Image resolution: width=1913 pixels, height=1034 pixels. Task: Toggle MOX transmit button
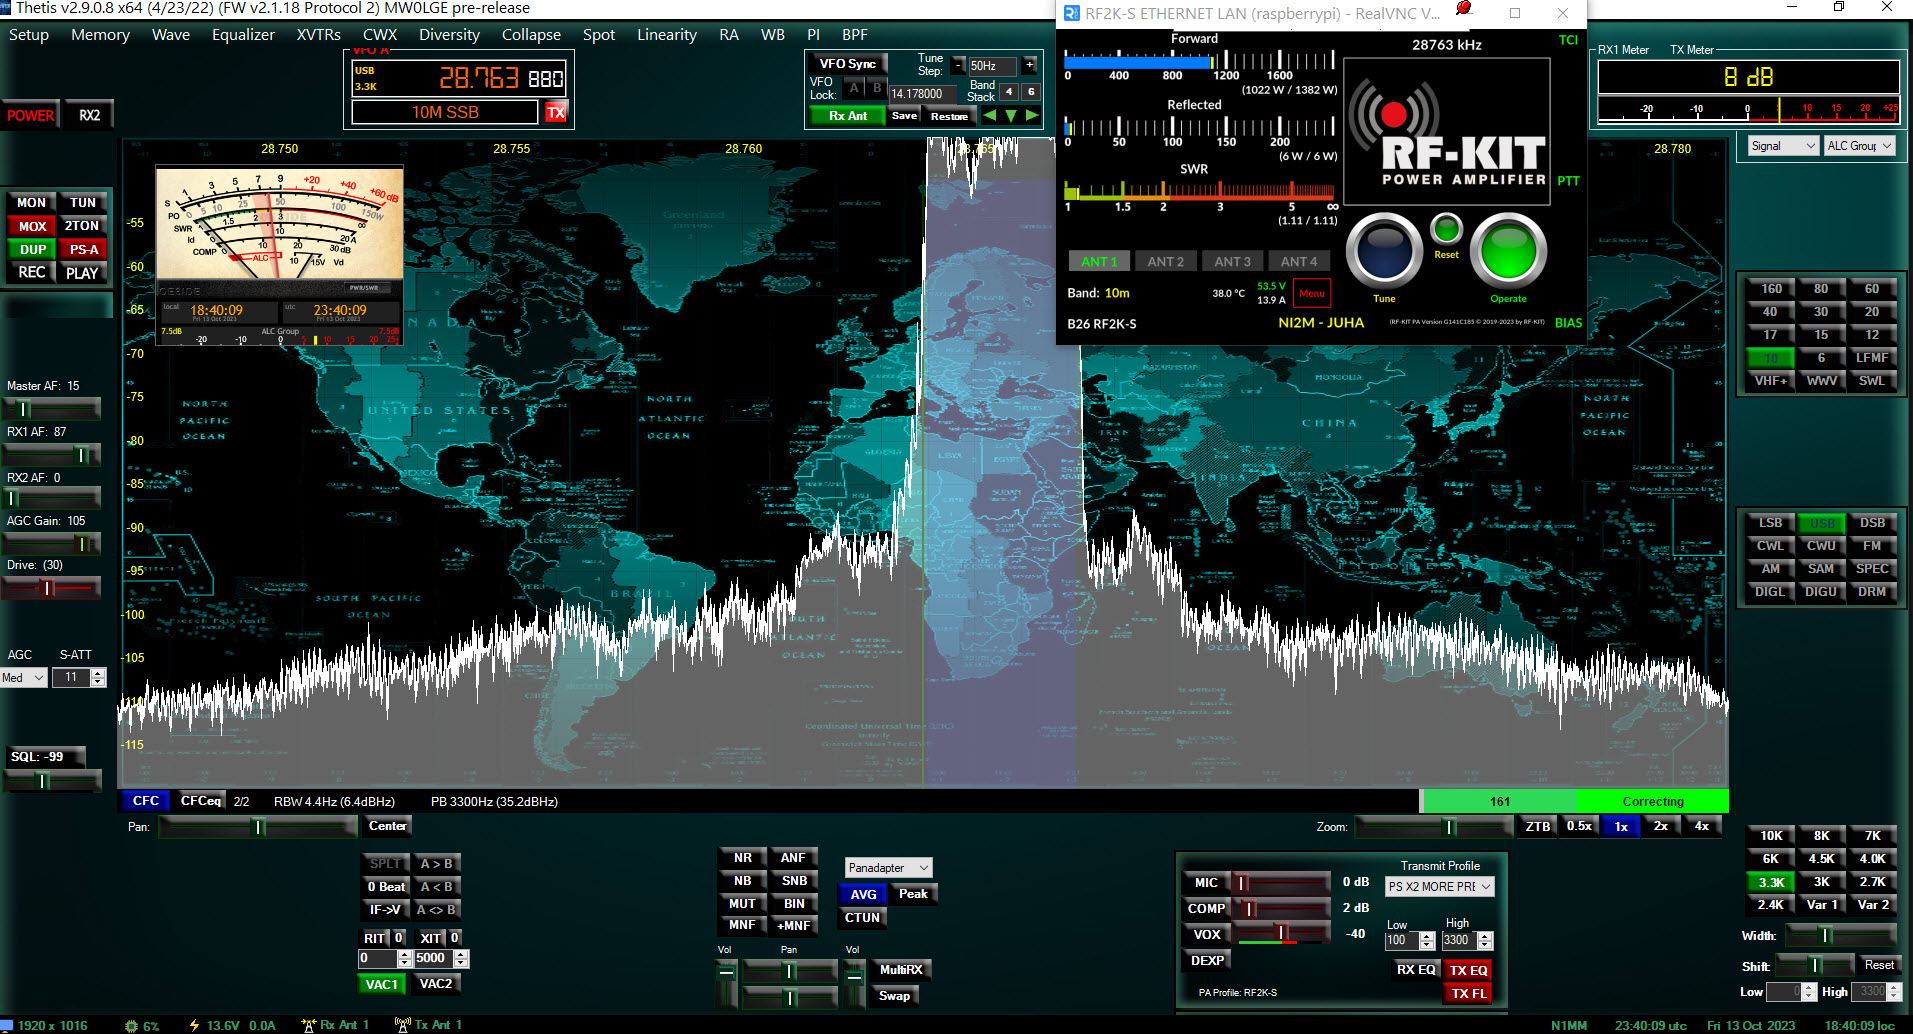pos(31,226)
